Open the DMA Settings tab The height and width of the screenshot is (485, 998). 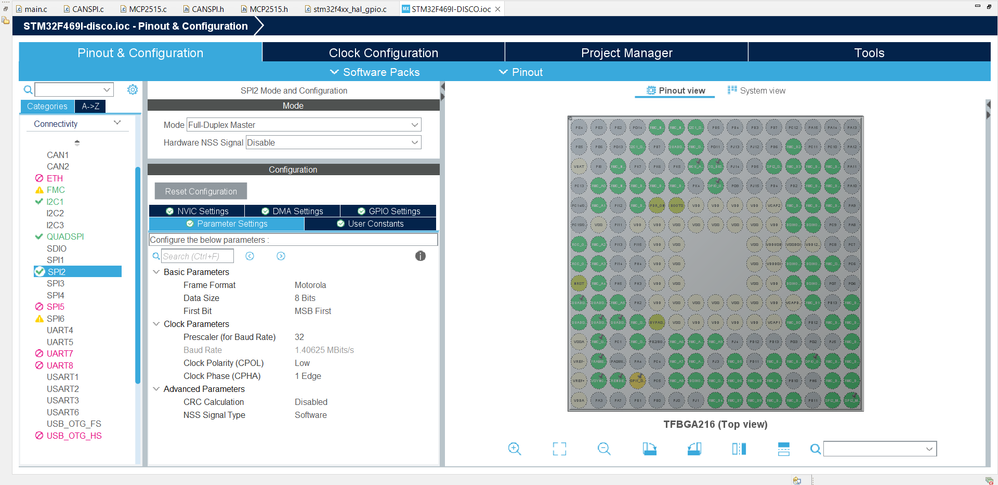pos(292,211)
